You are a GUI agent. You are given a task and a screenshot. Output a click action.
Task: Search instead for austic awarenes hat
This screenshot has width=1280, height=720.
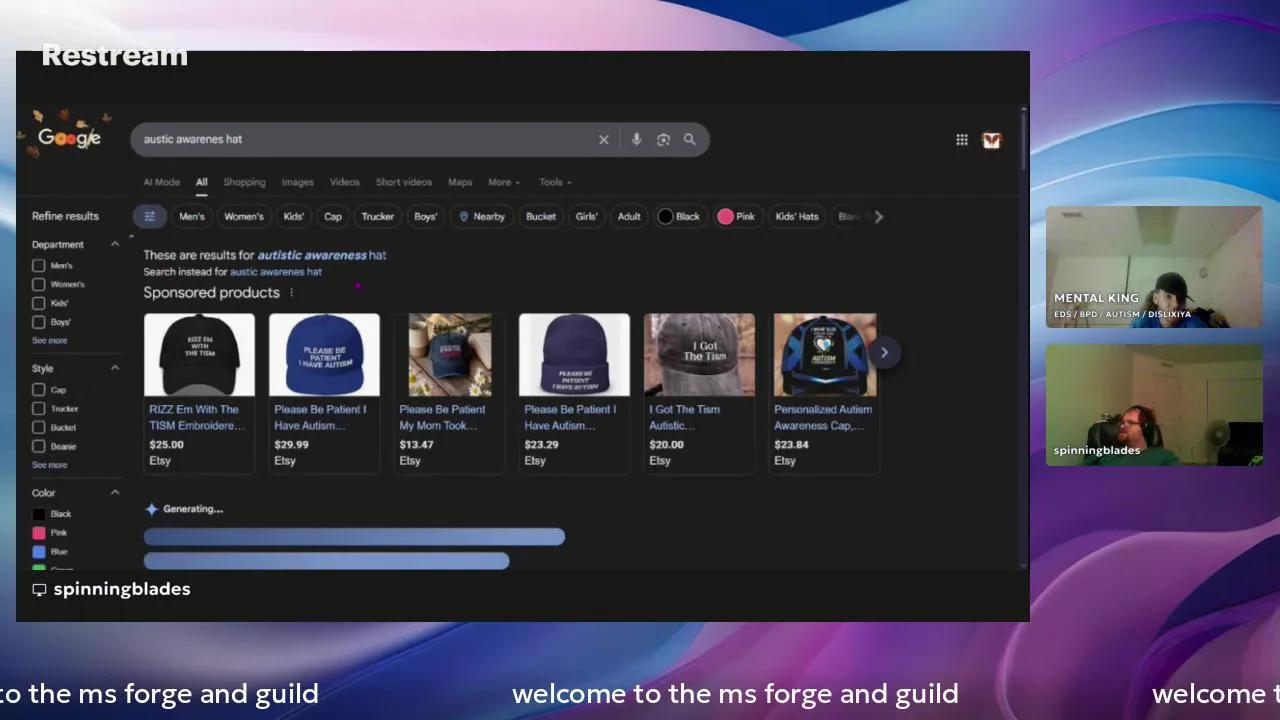click(276, 272)
